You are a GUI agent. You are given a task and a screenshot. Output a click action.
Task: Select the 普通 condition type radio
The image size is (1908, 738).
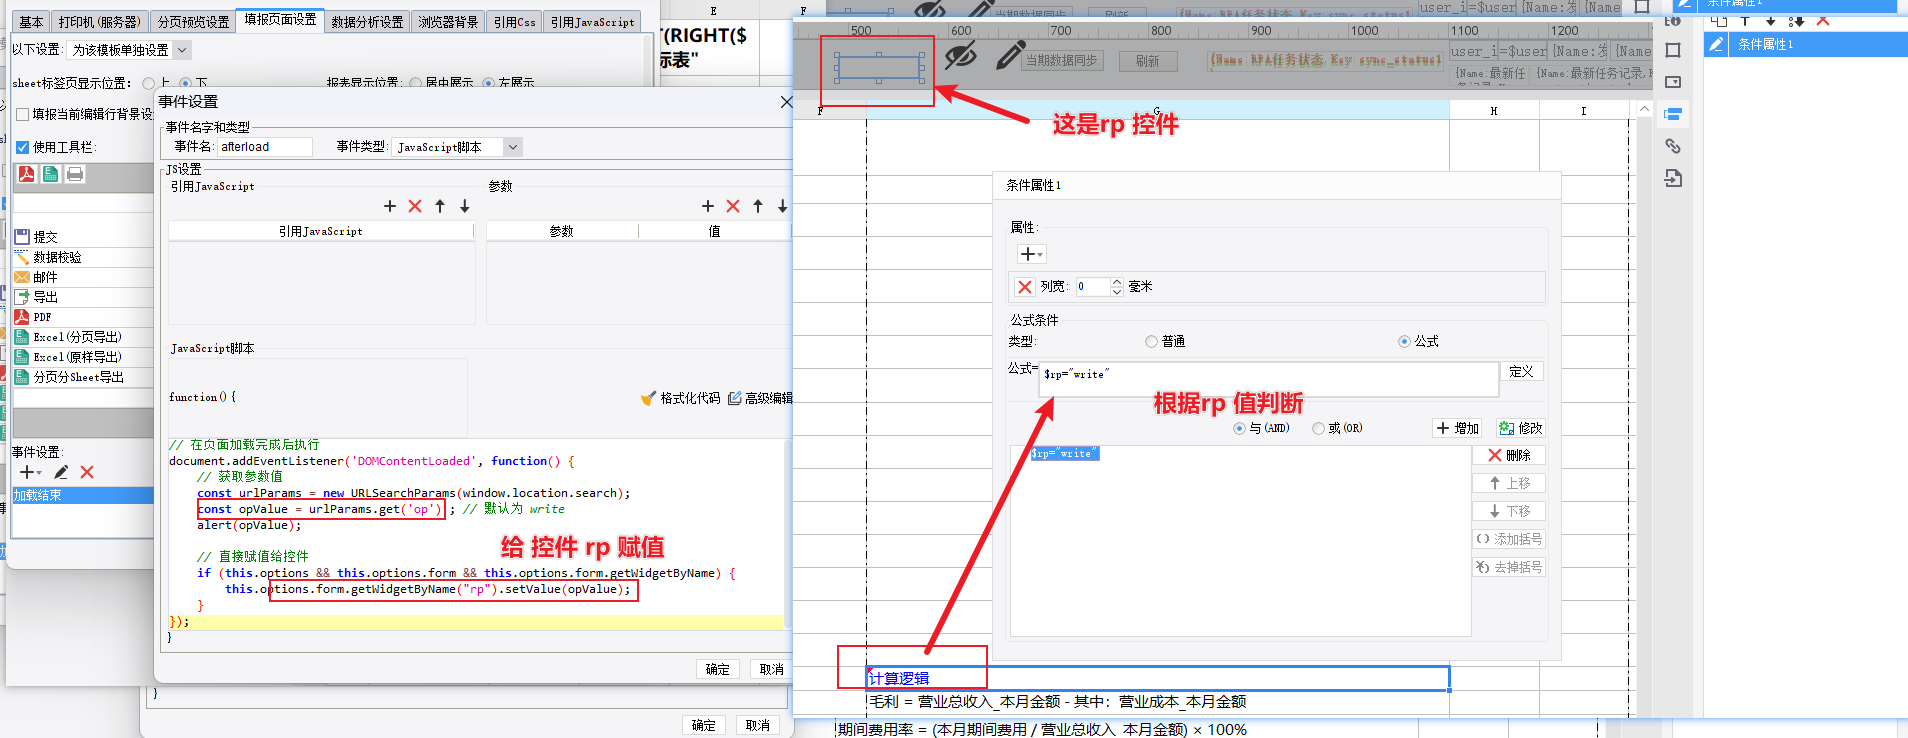[1151, 342]
